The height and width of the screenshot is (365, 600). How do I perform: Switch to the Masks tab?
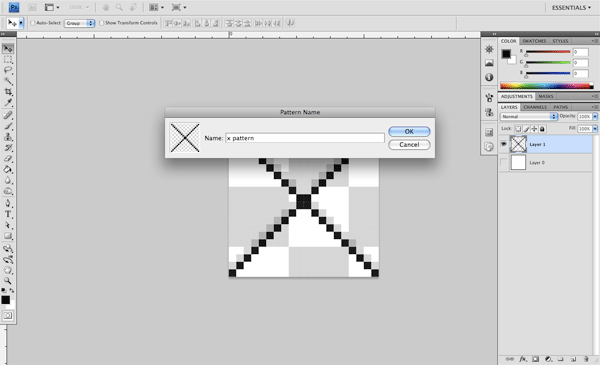[546, 96]
